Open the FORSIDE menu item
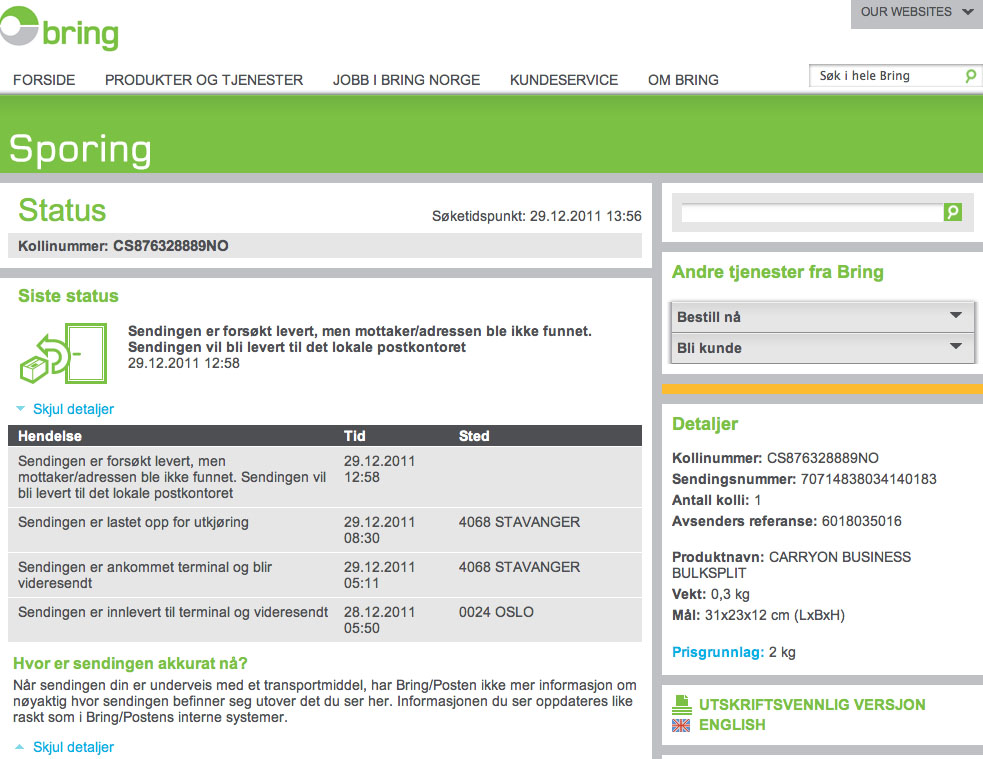This screenshot has height=759, width=983. (x=44, y=80)
